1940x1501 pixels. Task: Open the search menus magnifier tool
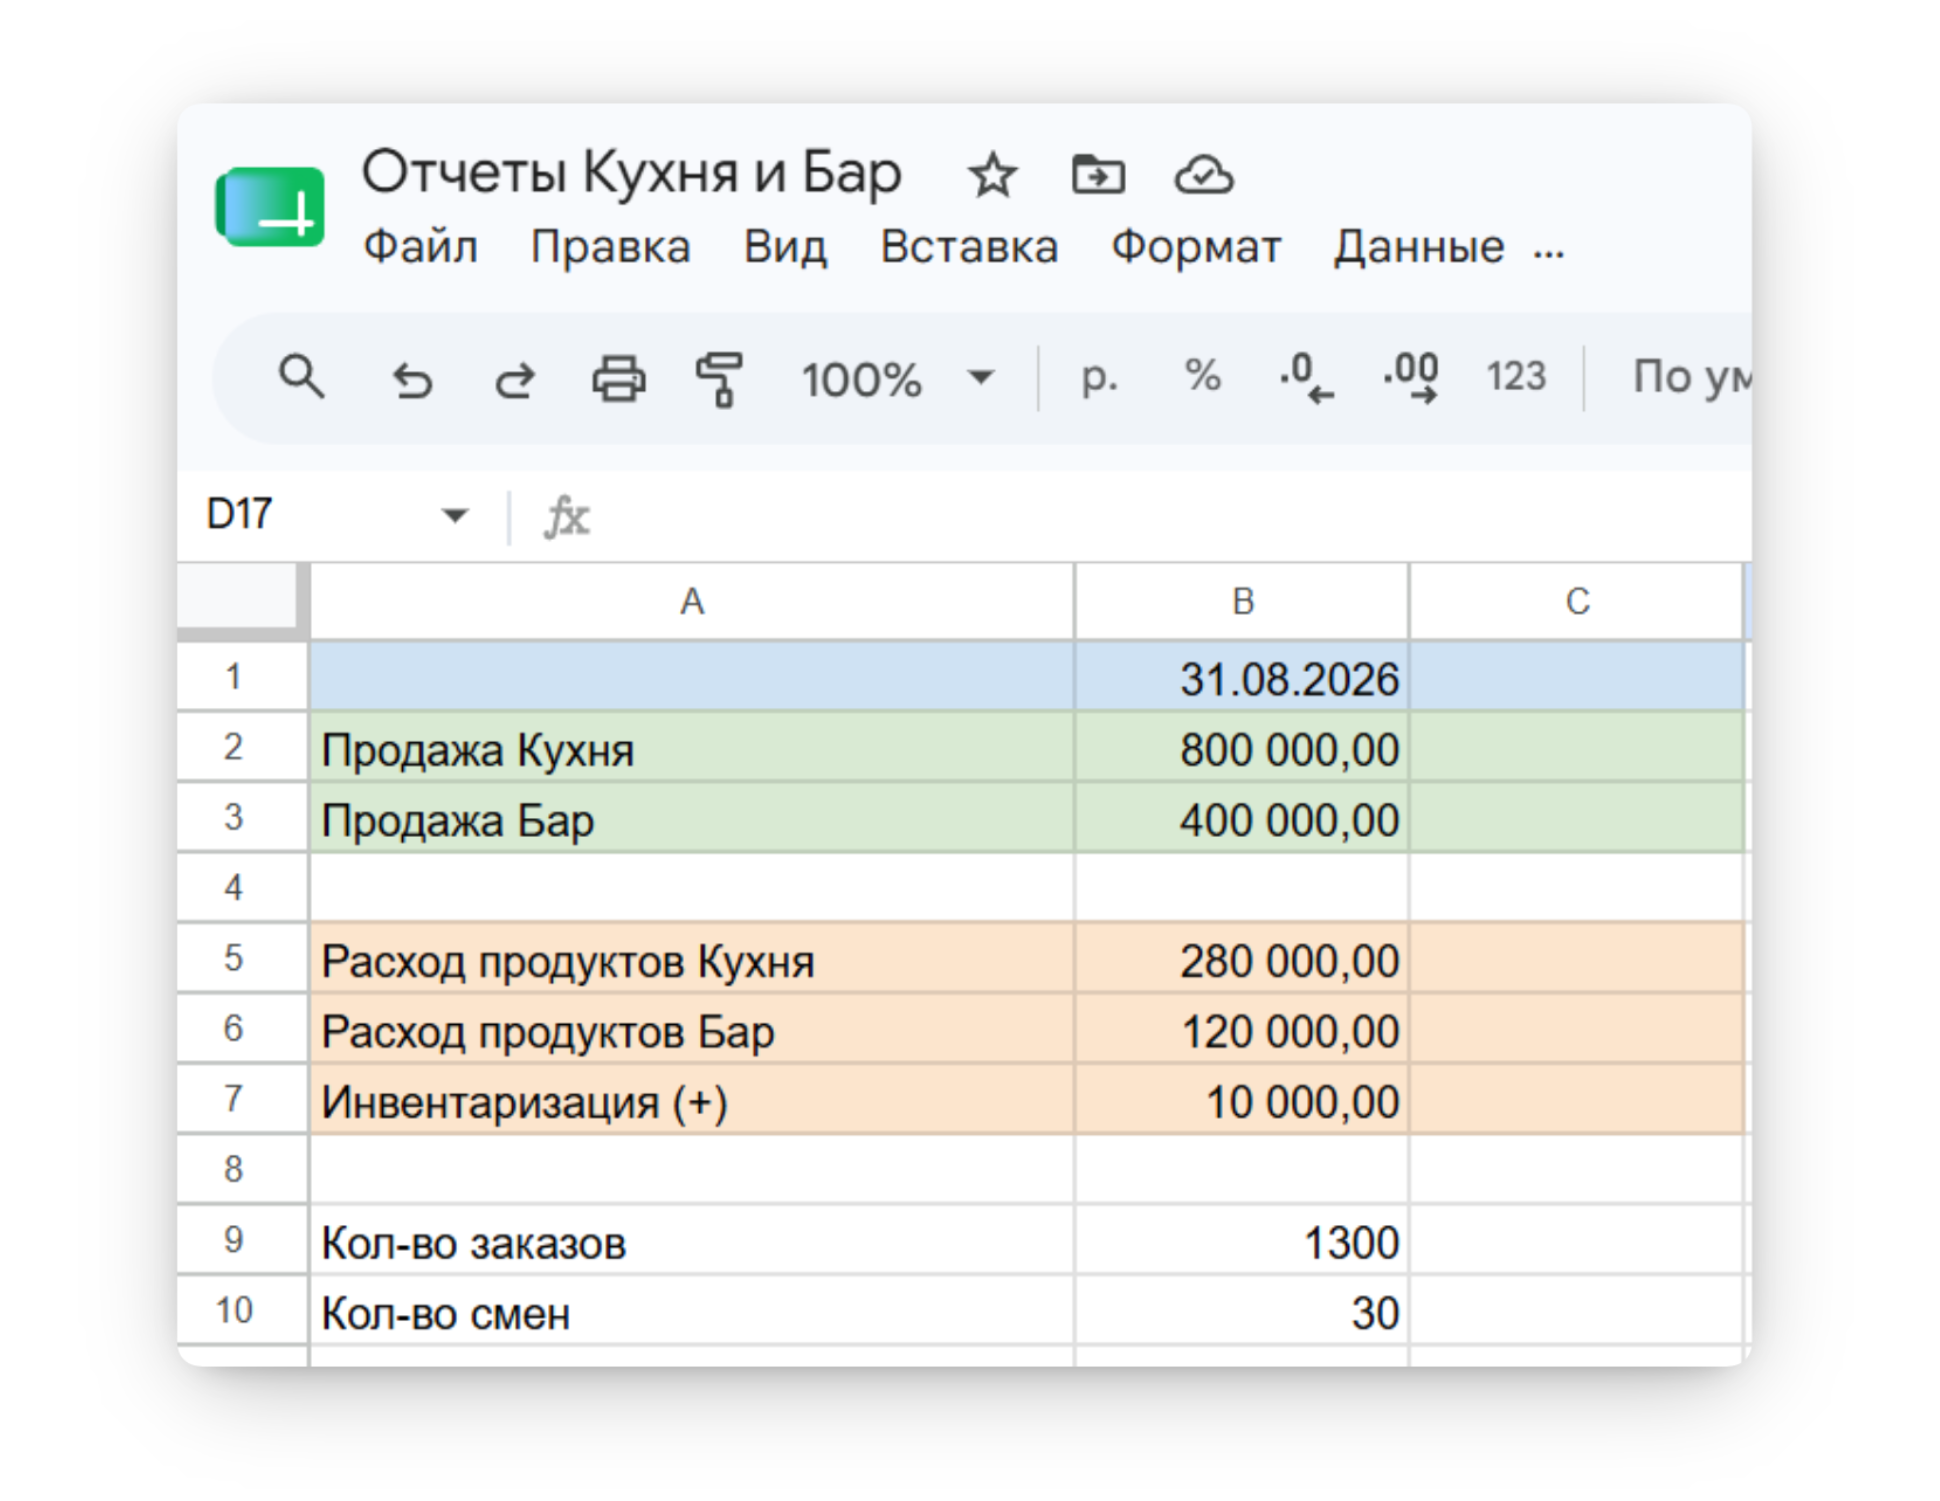301,378
